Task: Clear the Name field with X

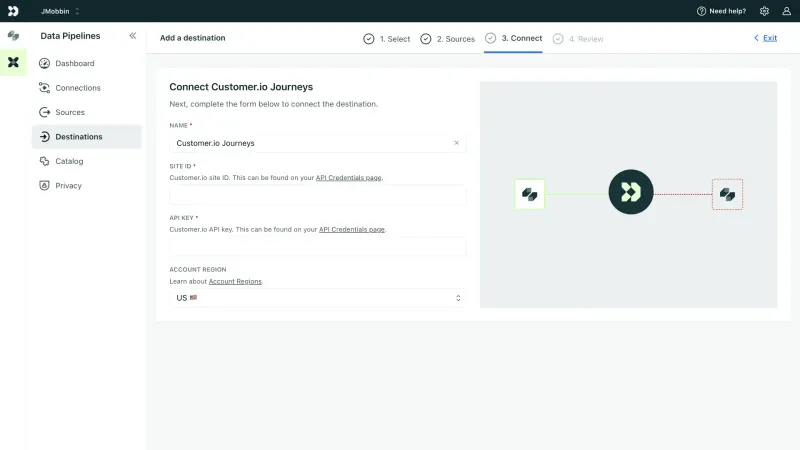Action: click(x=457, y=143)
